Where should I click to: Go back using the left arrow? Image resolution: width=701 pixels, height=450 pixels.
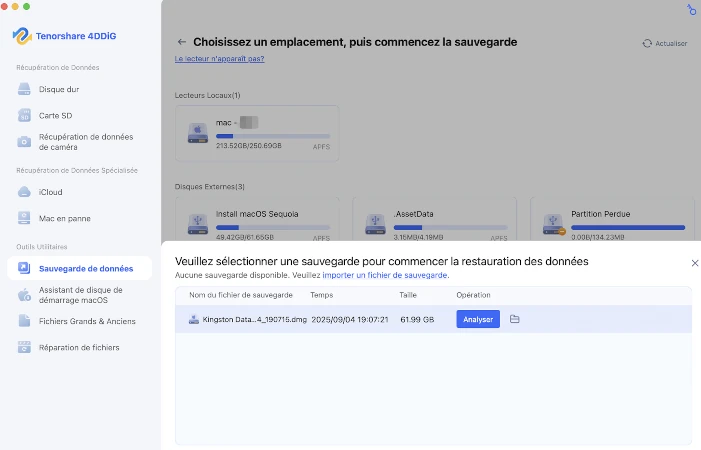[x=182, y=42]
